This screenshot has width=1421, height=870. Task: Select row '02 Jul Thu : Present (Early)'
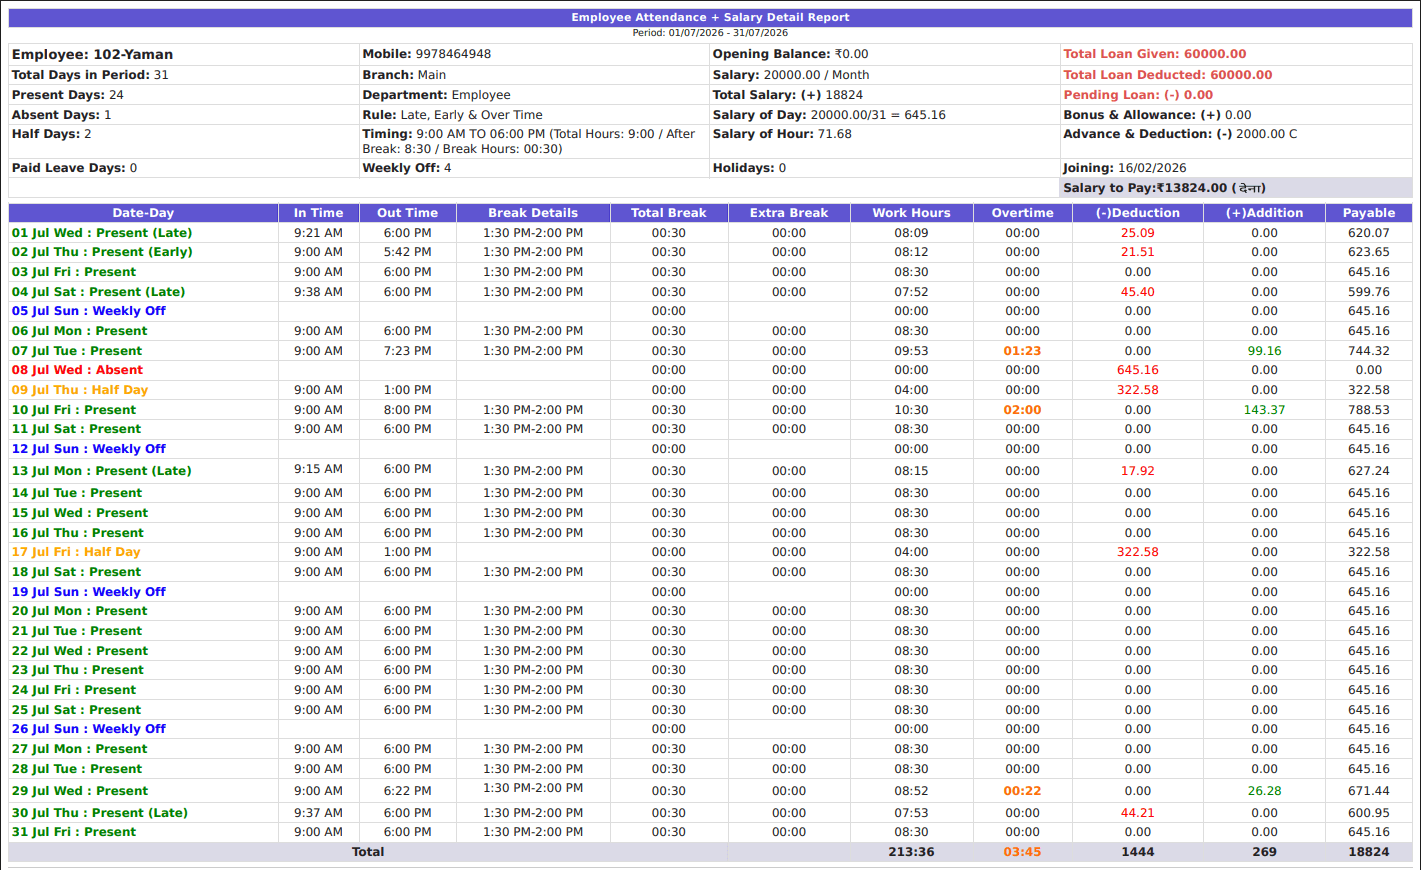[x=710, y=252]
